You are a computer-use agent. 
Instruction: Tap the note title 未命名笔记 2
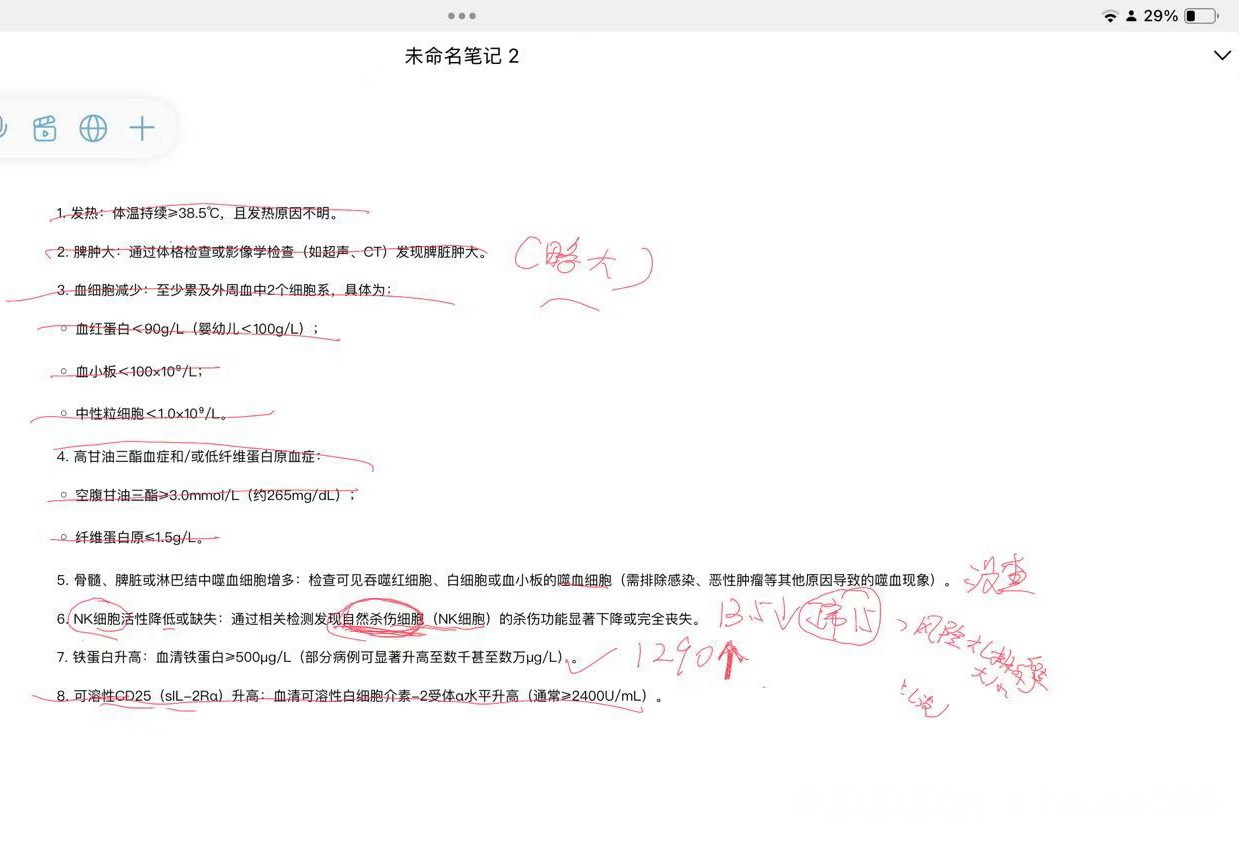pyautogui.click(x=462, y=57)
